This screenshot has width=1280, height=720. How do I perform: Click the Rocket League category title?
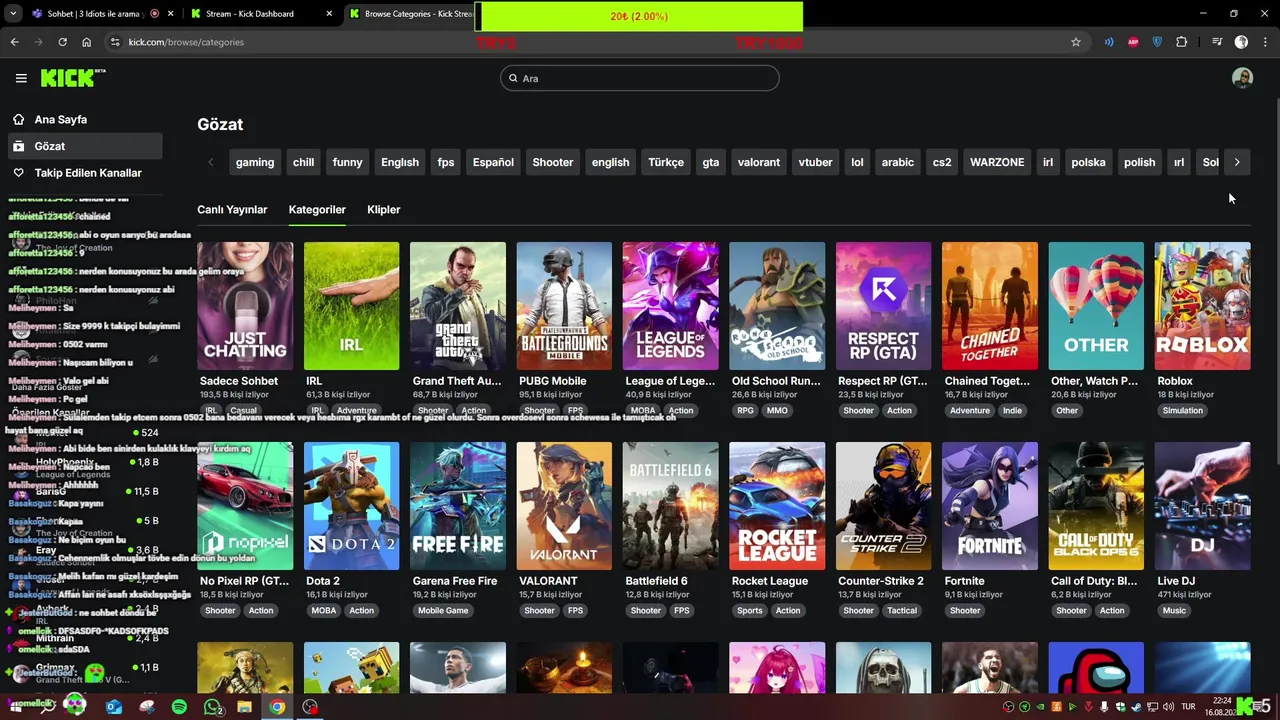(x=770, y=581)
